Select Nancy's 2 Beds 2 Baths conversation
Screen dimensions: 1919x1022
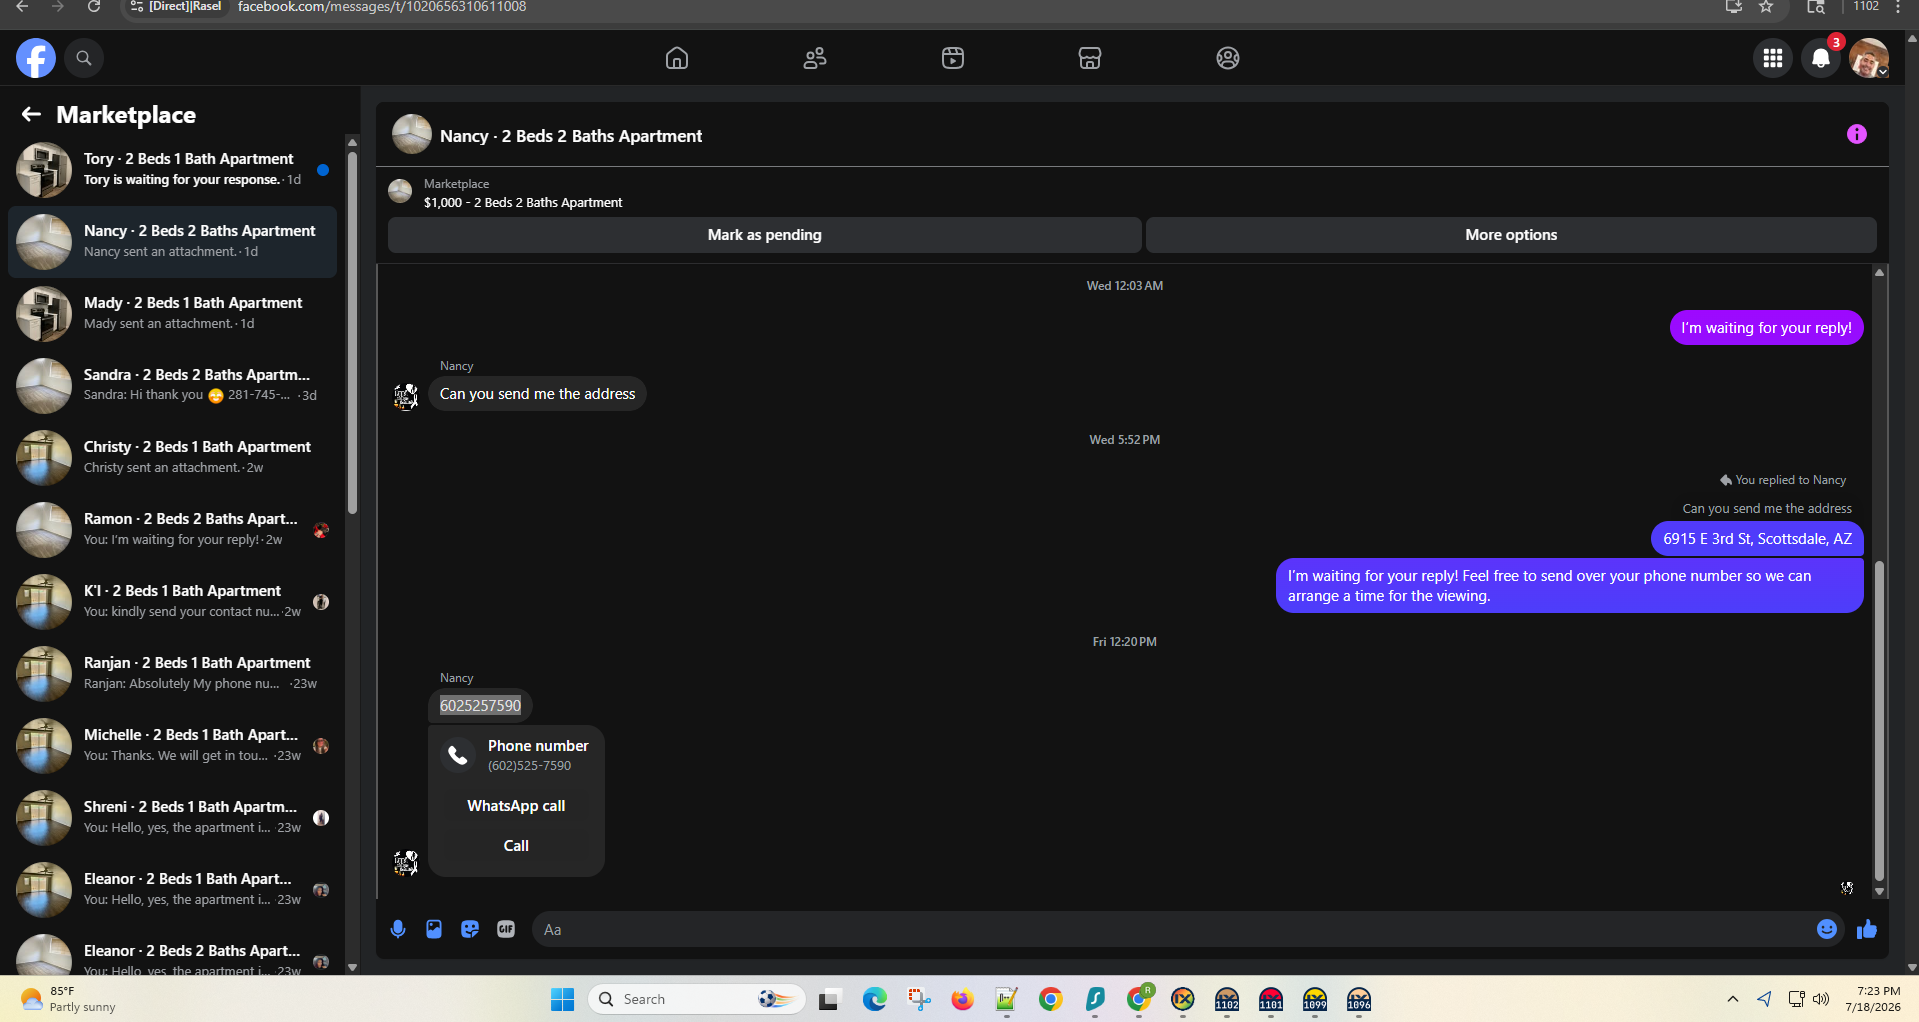click(172, 241)
